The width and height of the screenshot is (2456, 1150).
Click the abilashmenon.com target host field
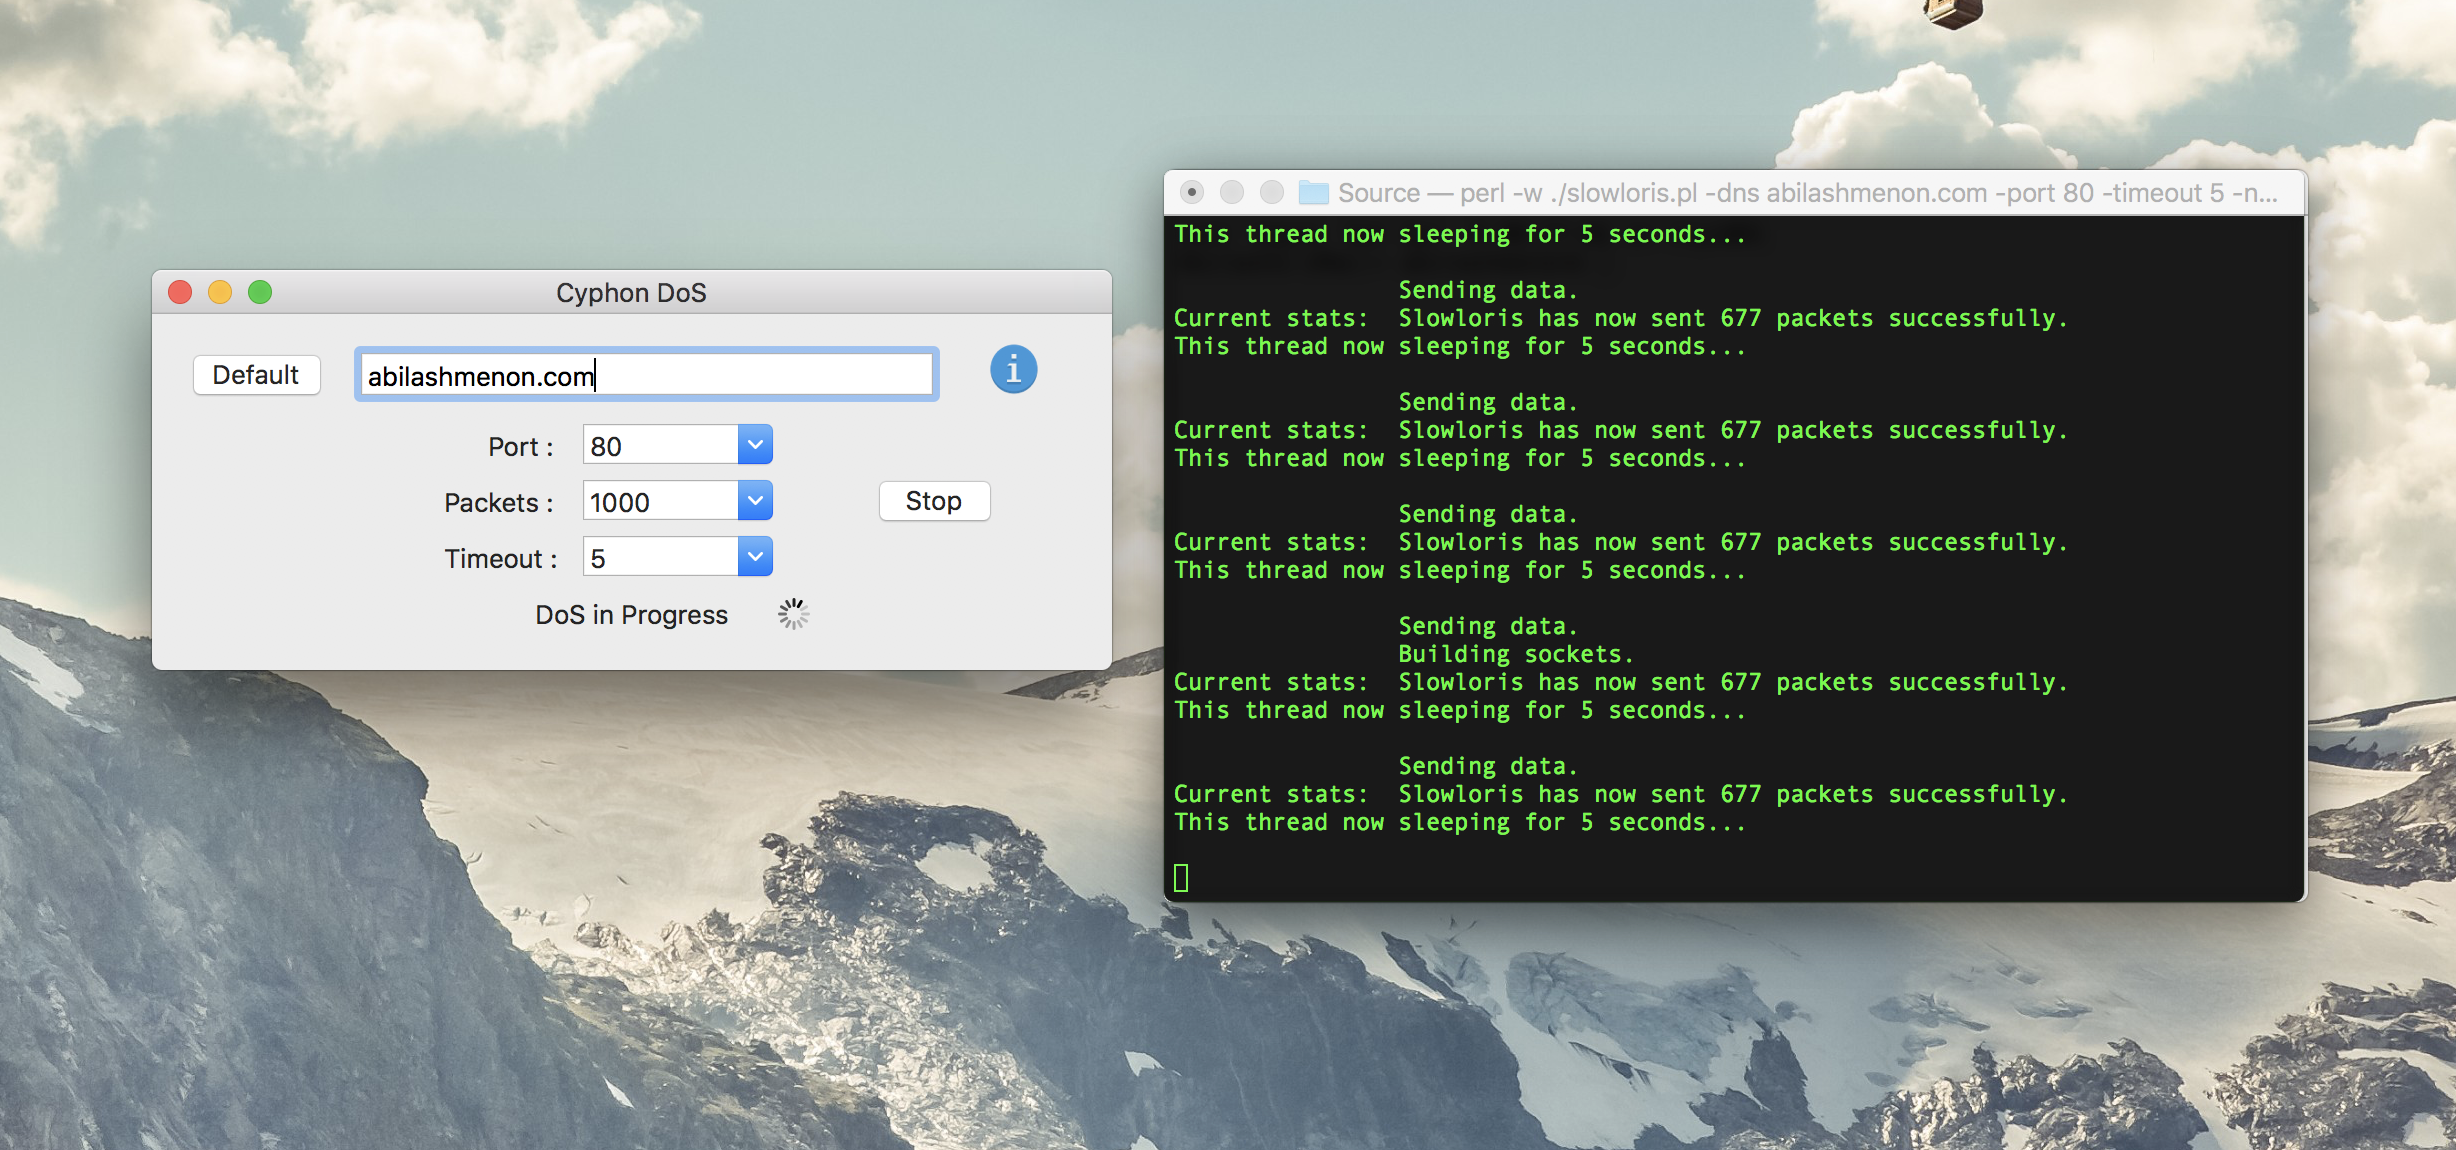click(x=646, y=376)
